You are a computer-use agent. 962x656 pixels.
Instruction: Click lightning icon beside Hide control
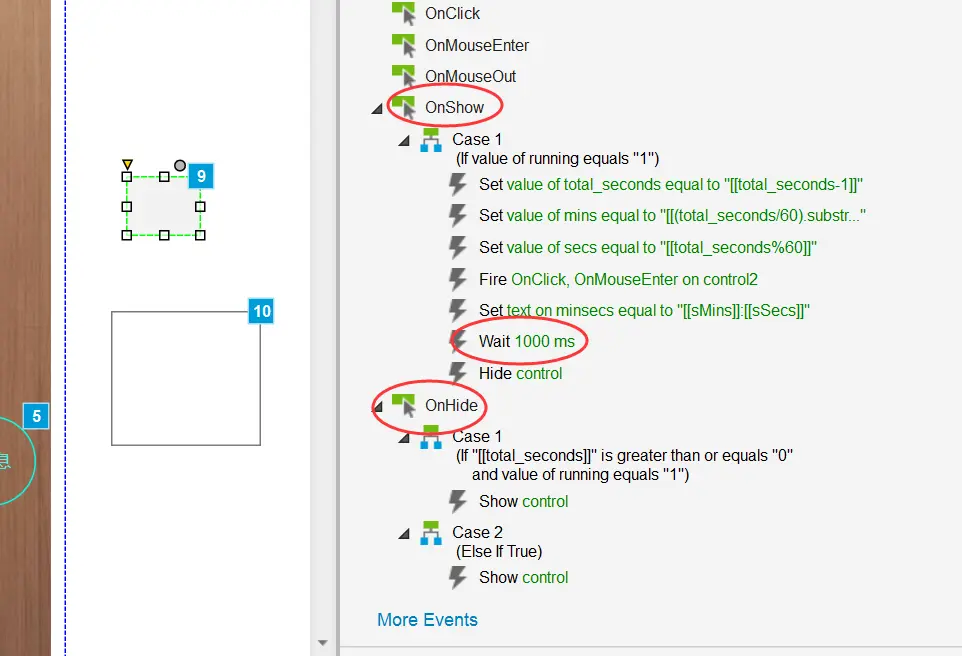(x=458, y=374)
